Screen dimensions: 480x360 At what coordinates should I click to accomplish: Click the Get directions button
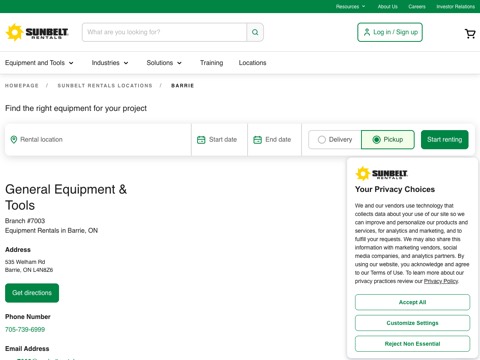(32, 293)
